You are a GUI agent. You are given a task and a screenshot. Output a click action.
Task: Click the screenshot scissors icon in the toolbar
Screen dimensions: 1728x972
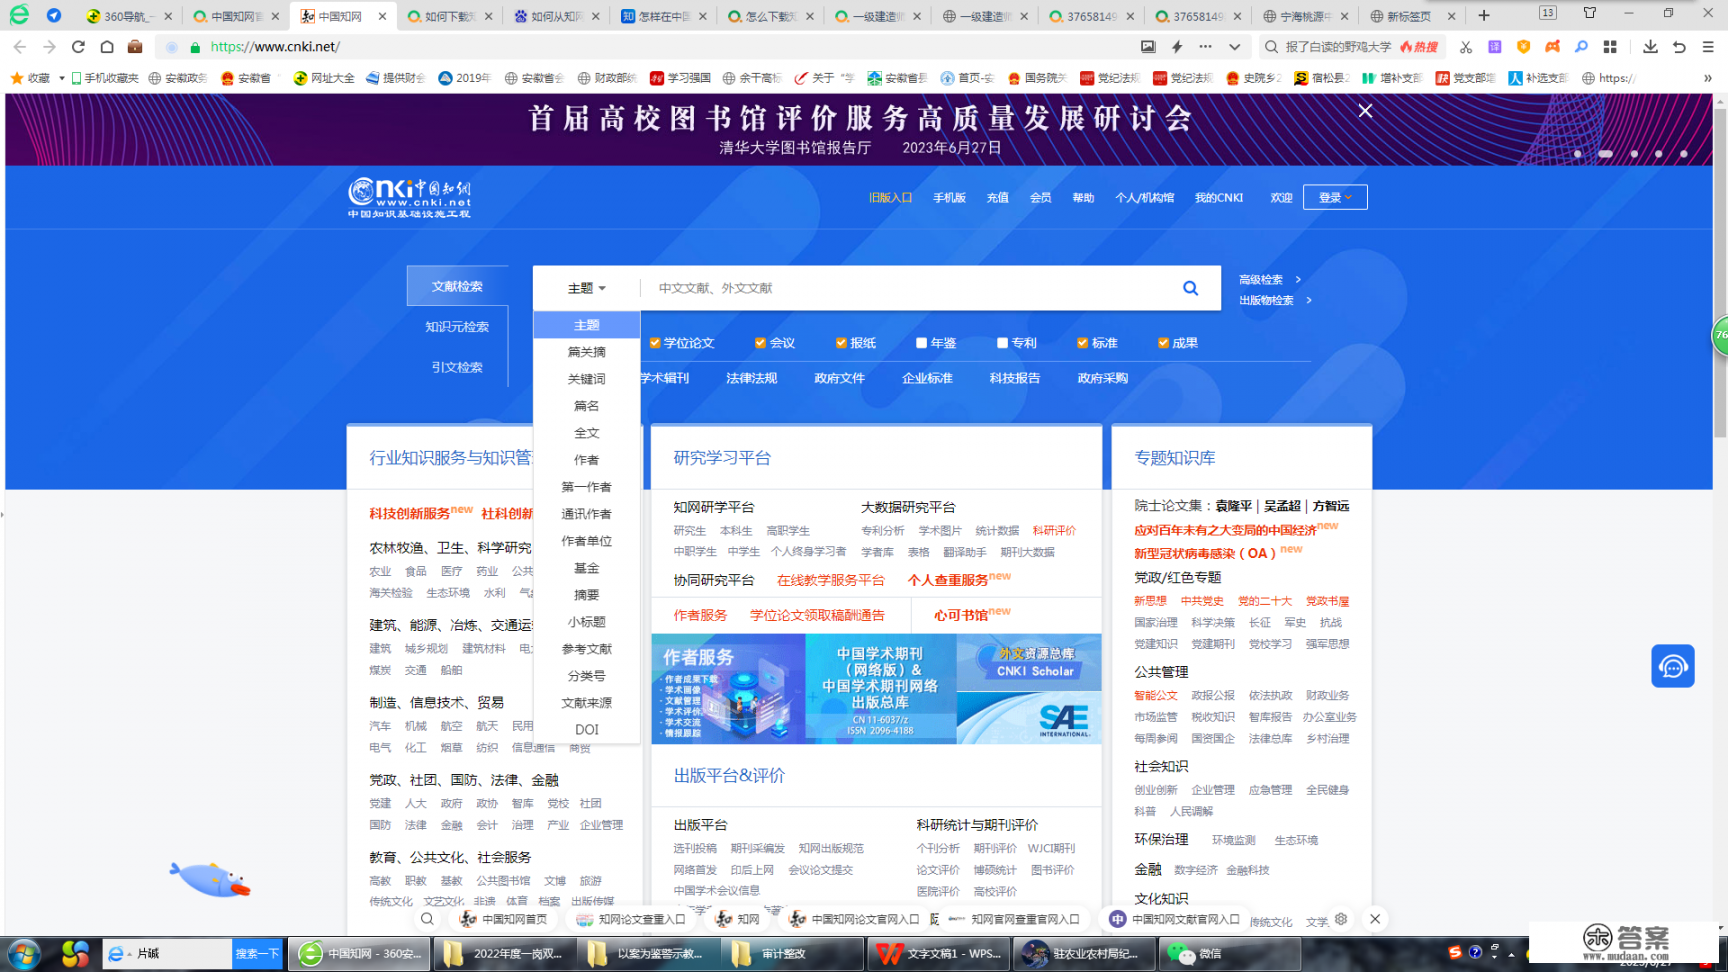(x=1466, y=47)
